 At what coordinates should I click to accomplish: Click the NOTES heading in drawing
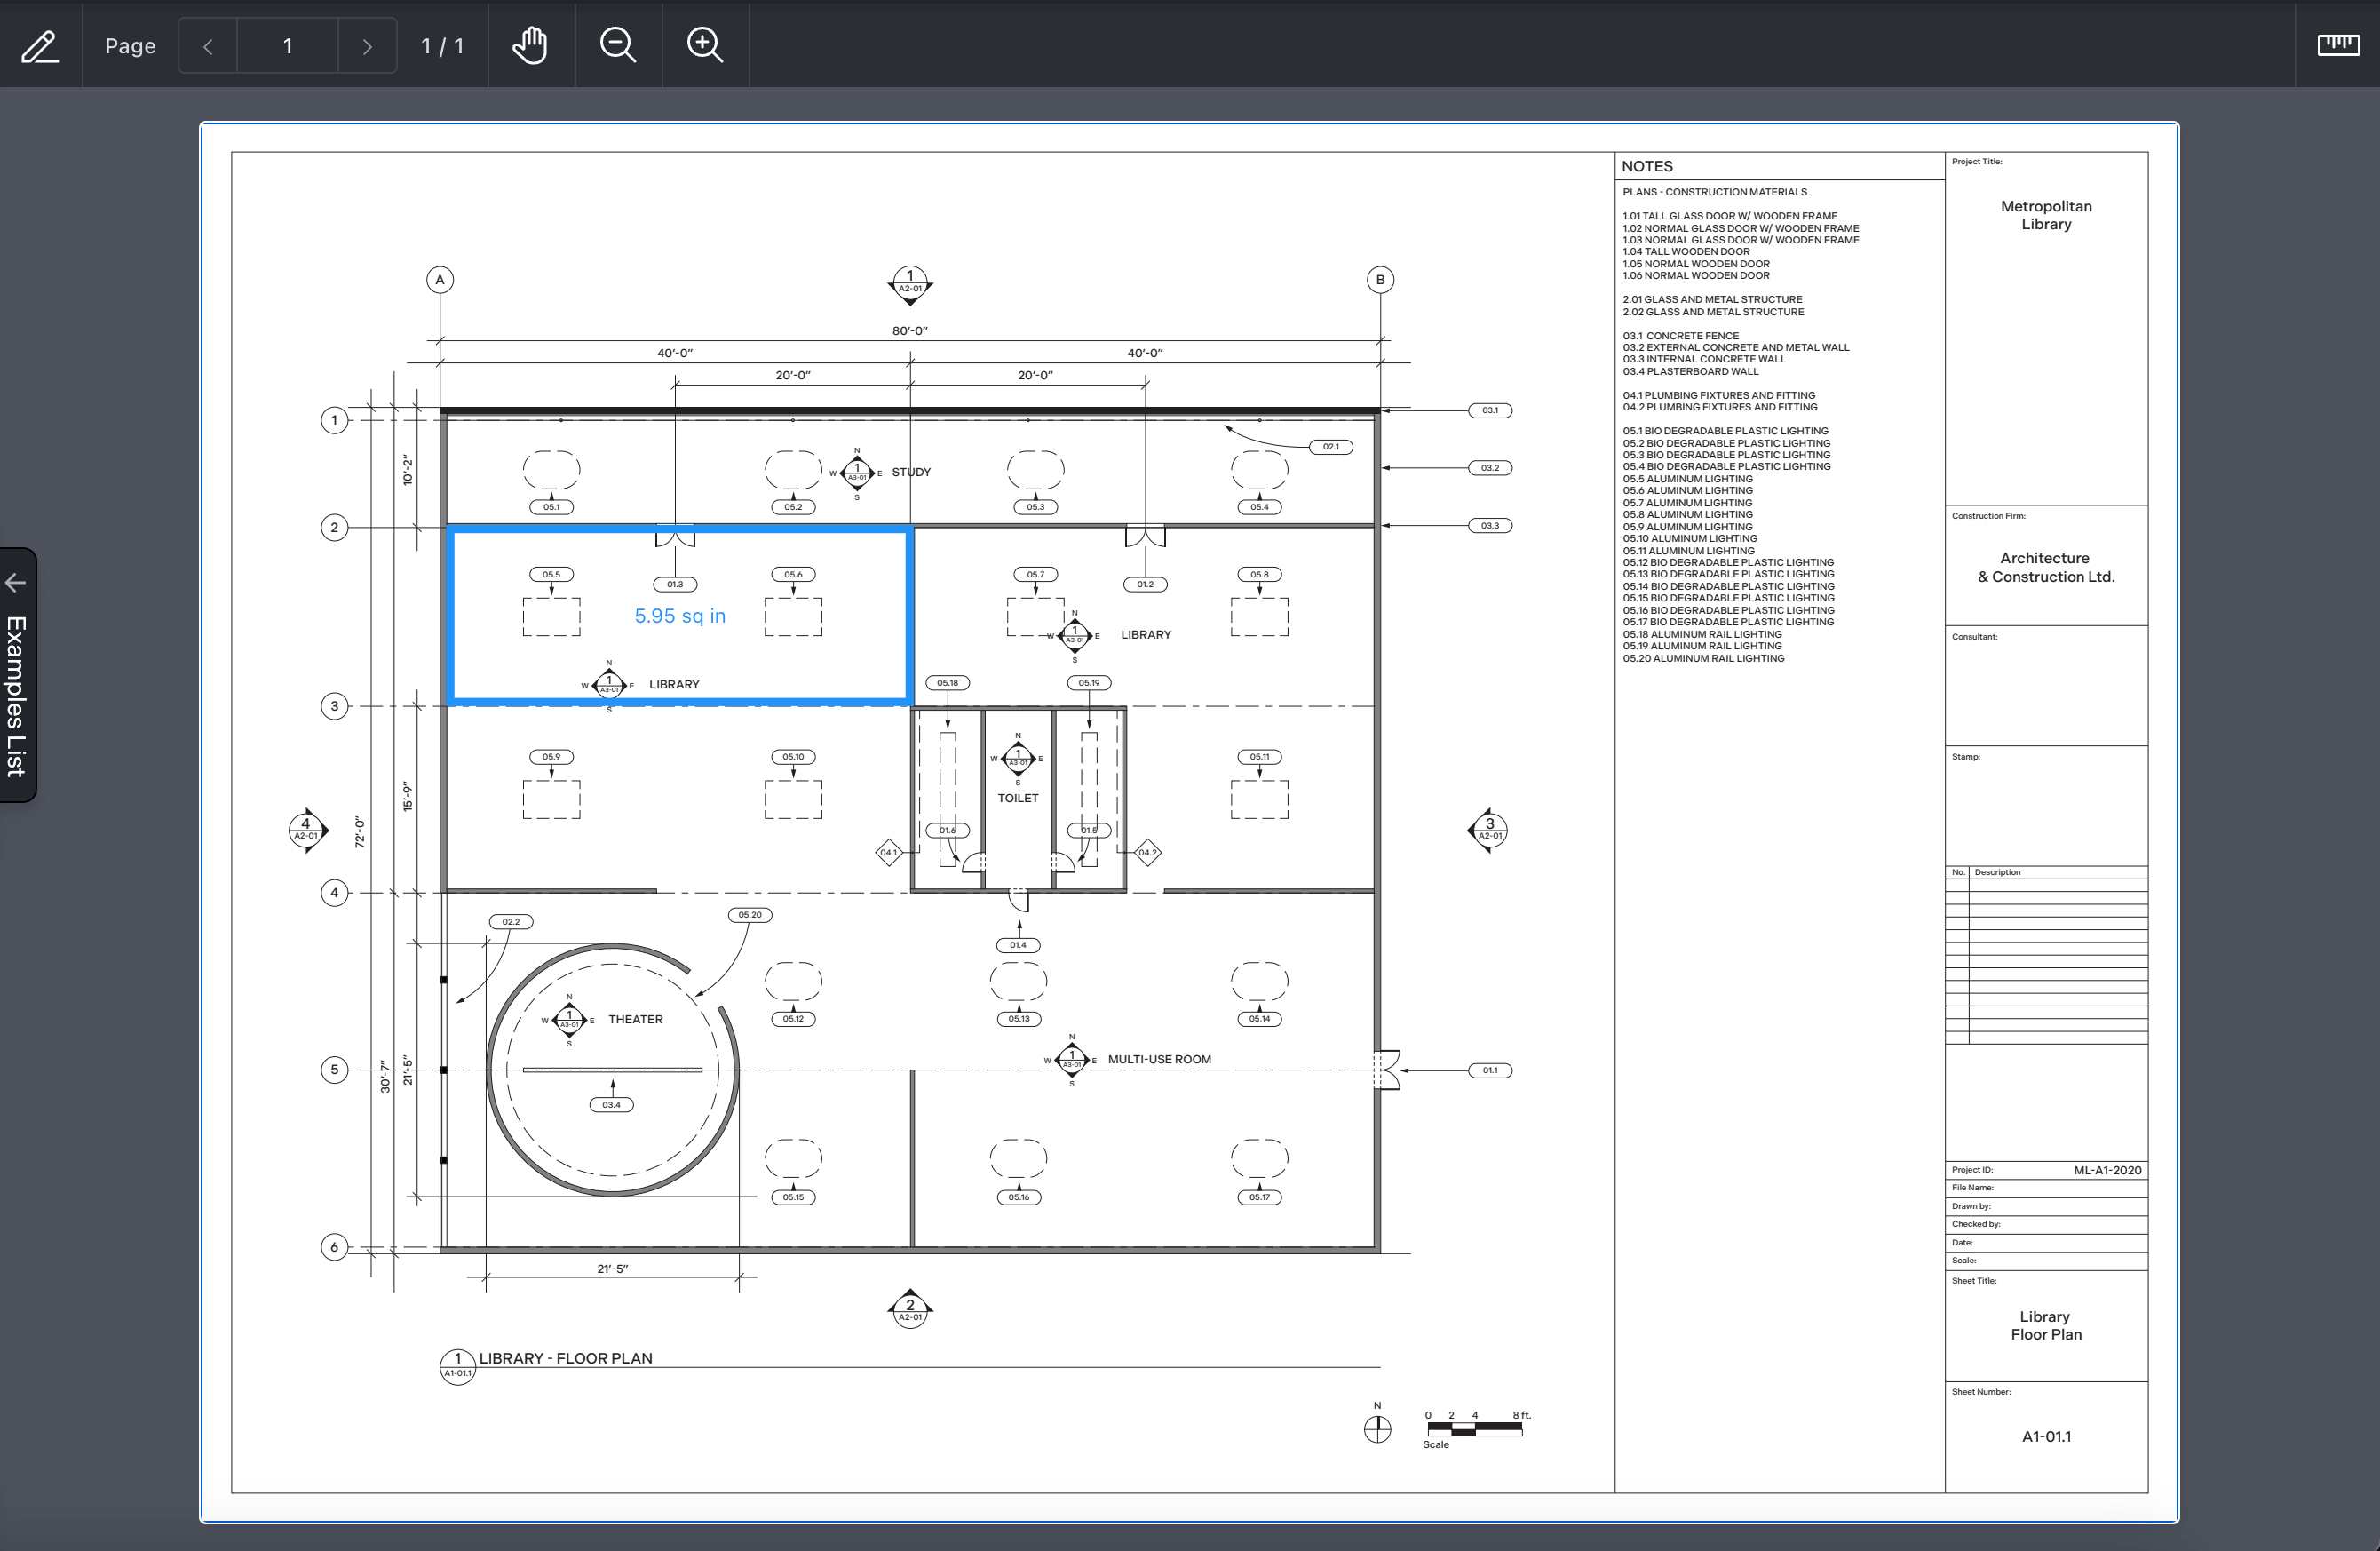(1647, 166)
